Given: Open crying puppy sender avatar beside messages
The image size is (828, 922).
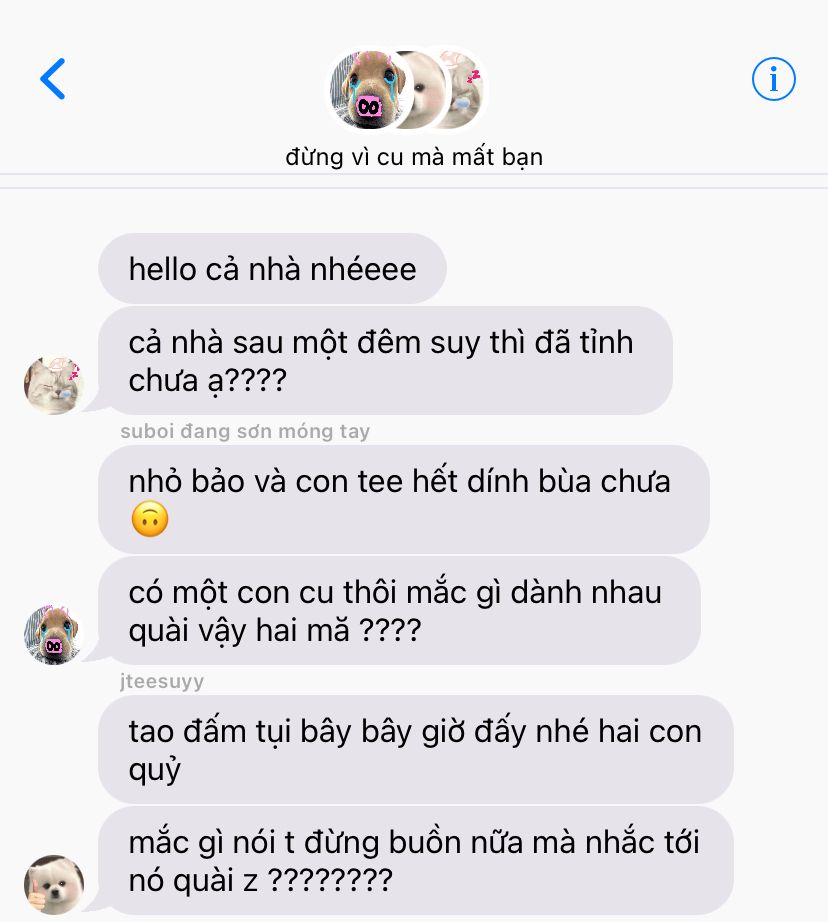Looking at the screenshot, I should click(54, 634).
